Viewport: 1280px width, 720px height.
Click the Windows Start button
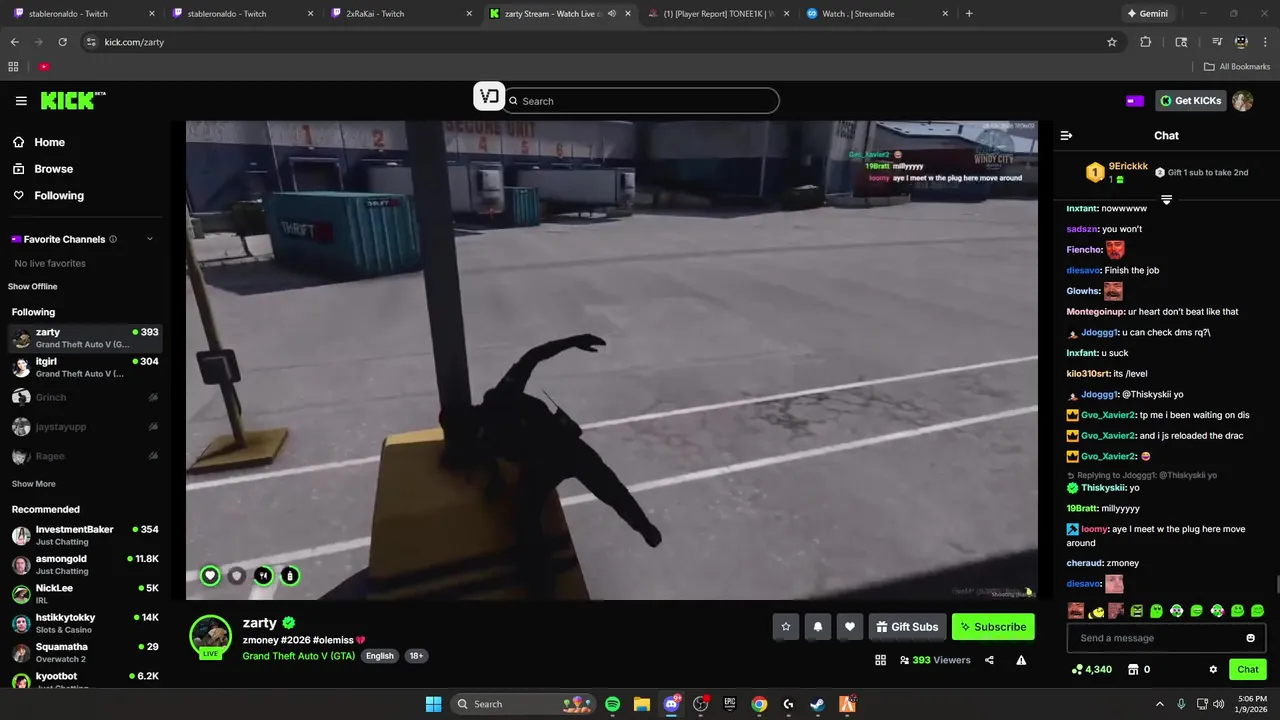[x=433, y=704]
